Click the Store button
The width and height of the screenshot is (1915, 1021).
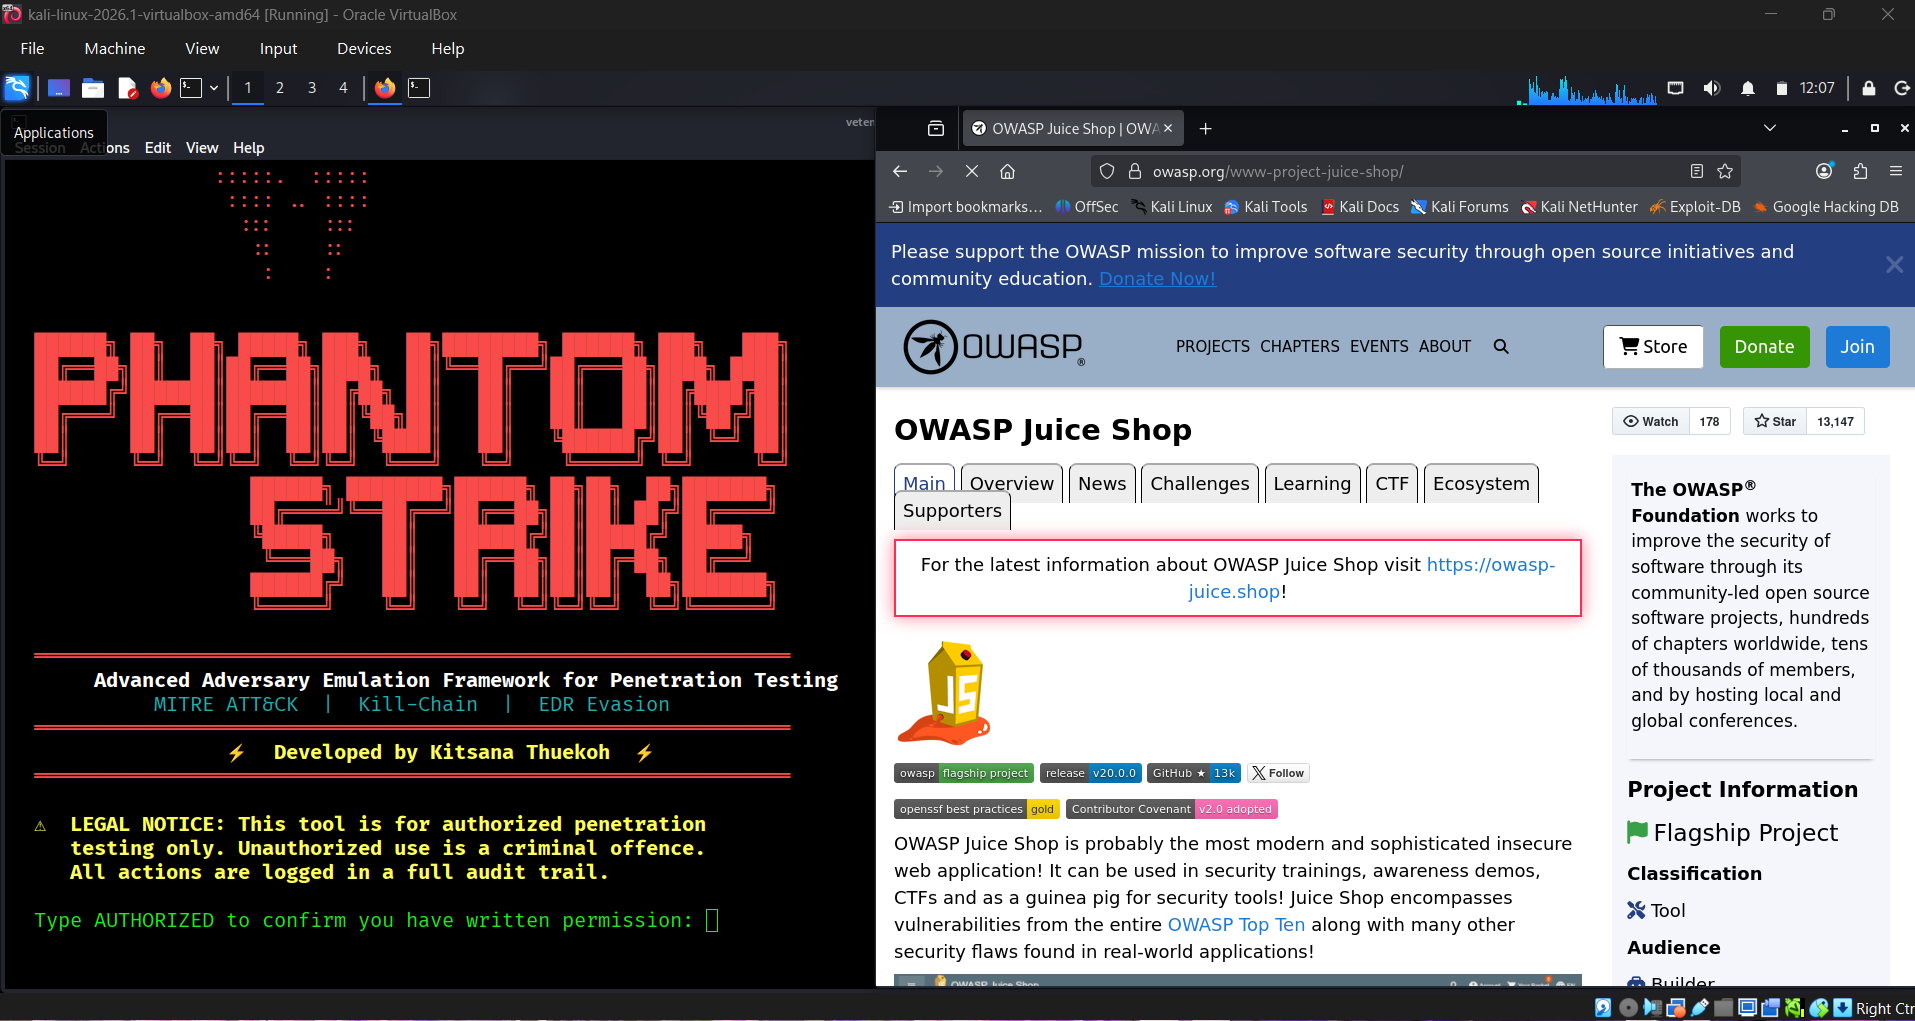click(x=1653, y=347)
